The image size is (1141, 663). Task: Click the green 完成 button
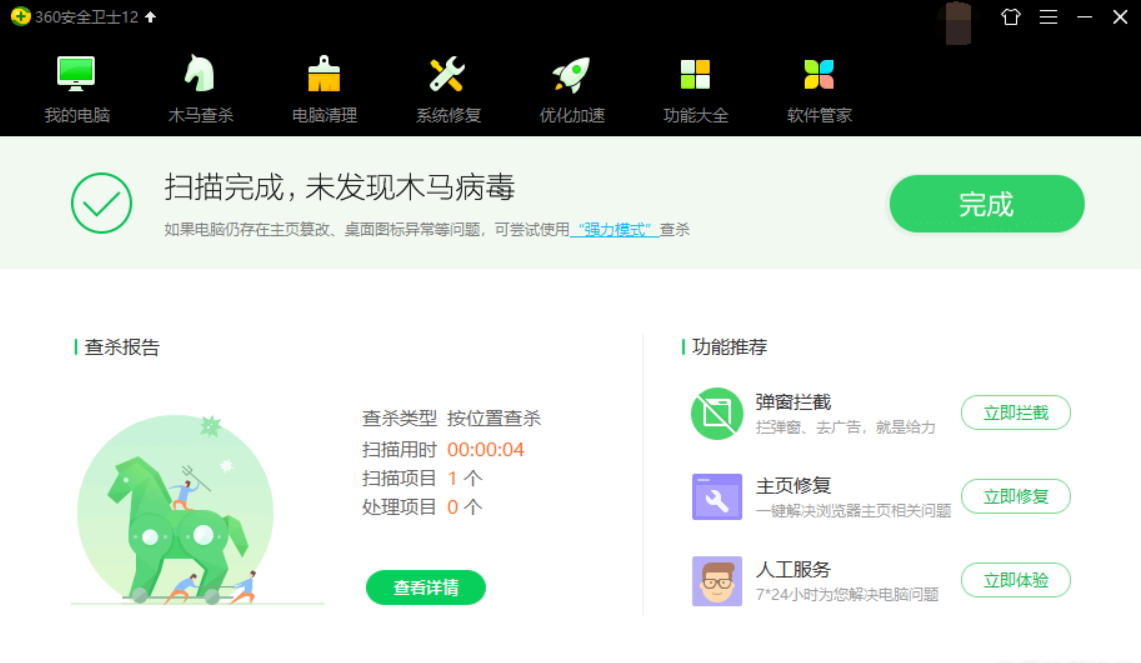986,204
